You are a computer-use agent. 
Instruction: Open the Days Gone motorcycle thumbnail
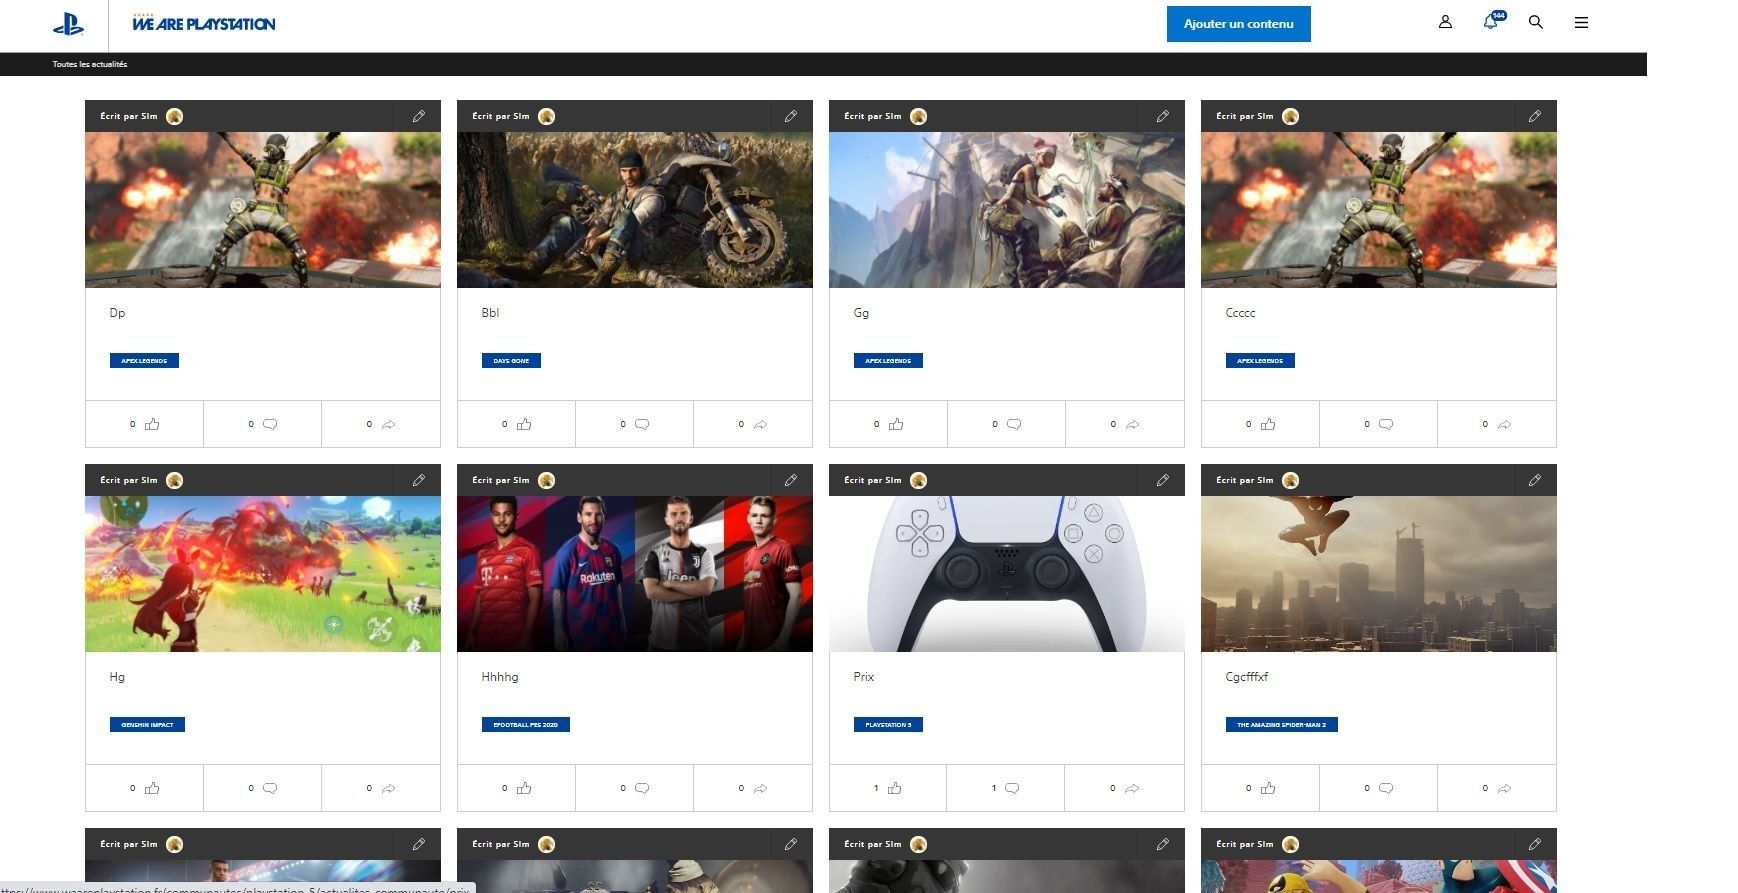[635, 210]
